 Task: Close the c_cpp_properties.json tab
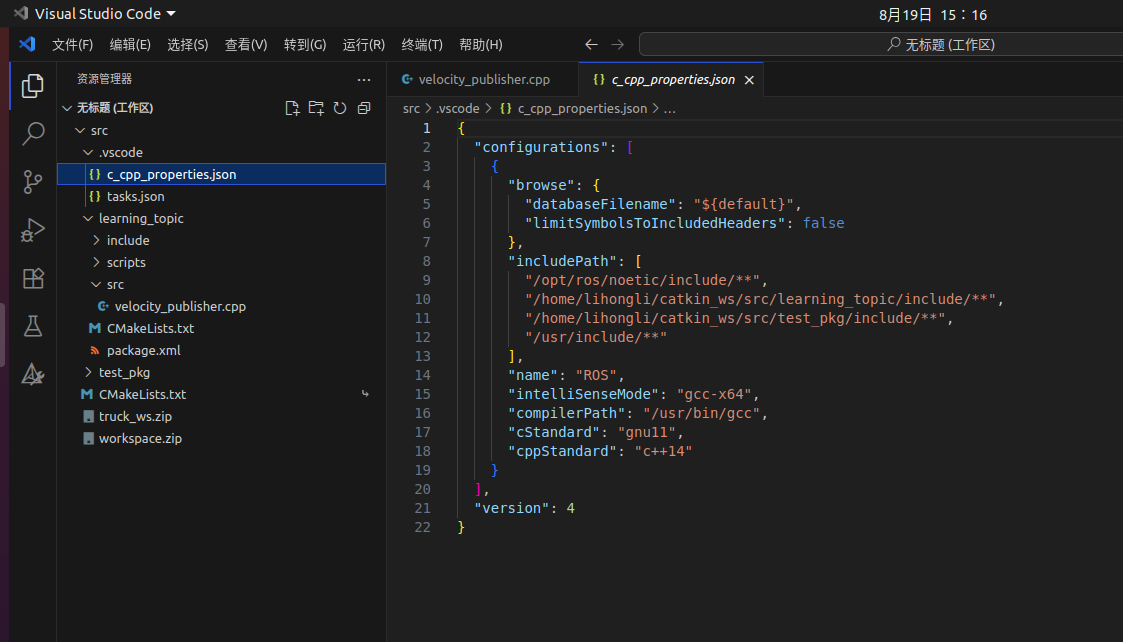(749, 80)
